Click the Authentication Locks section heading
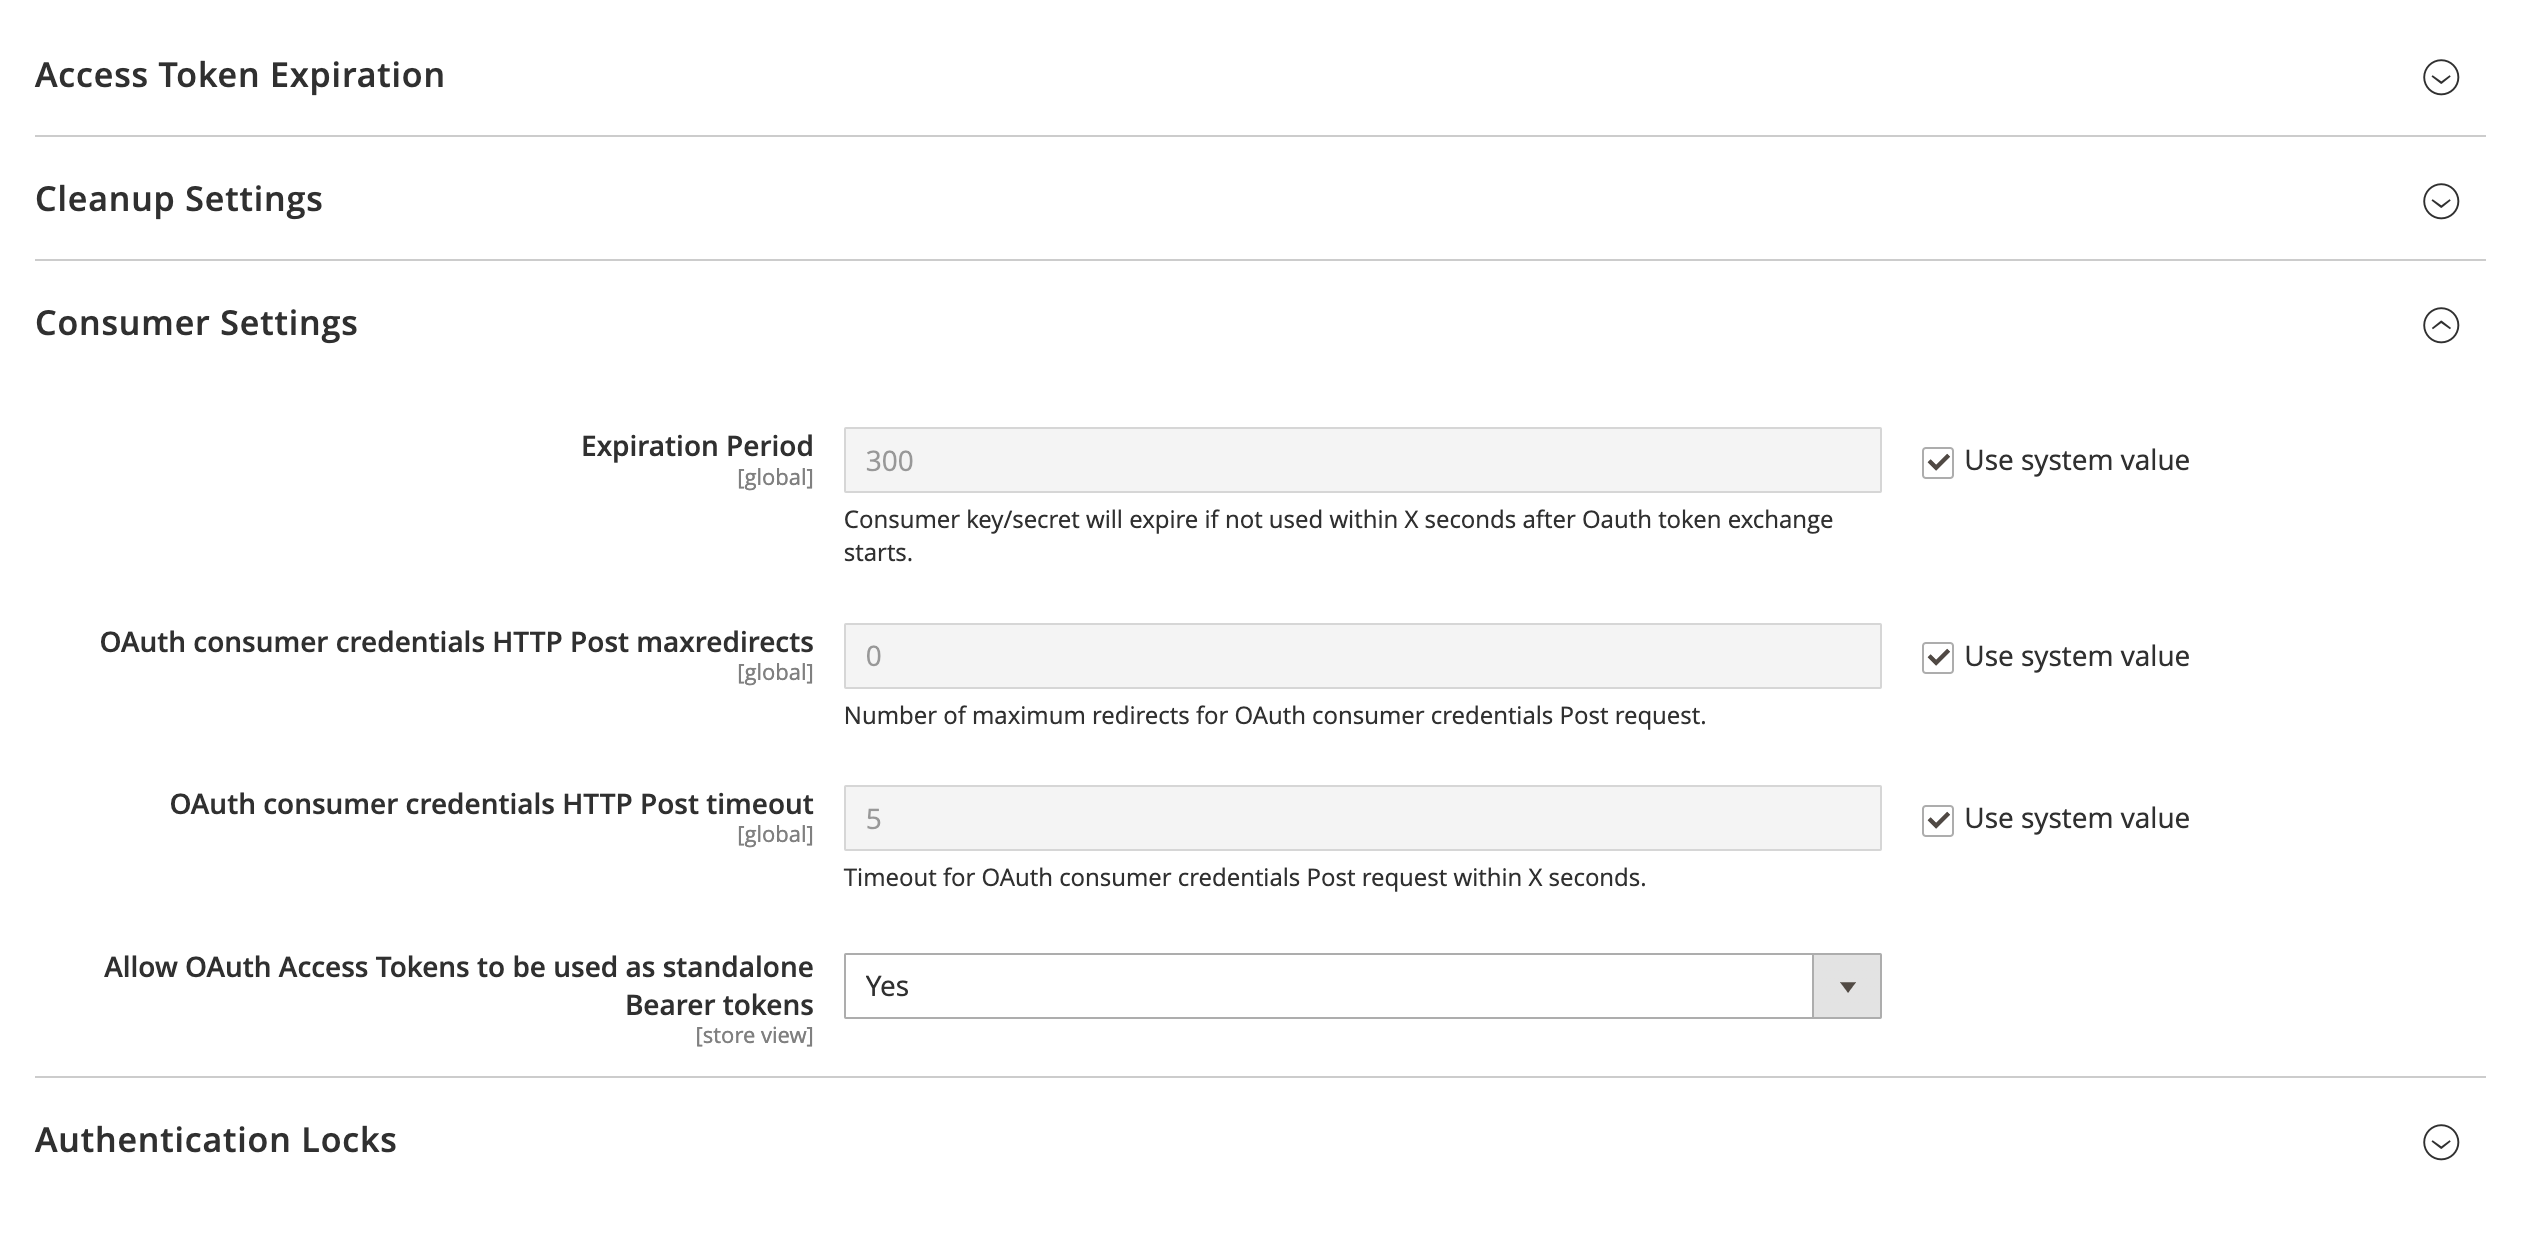Viewport: 2530px width, 1240px height. point(216,1140)
